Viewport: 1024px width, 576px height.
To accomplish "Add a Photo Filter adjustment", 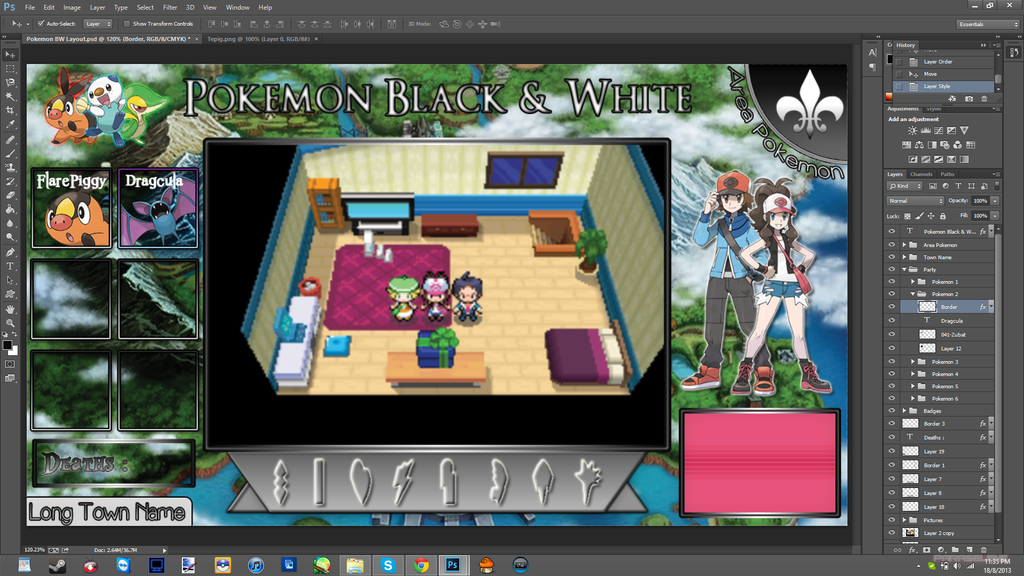I will pyautogui.click(x=944, y=145).
